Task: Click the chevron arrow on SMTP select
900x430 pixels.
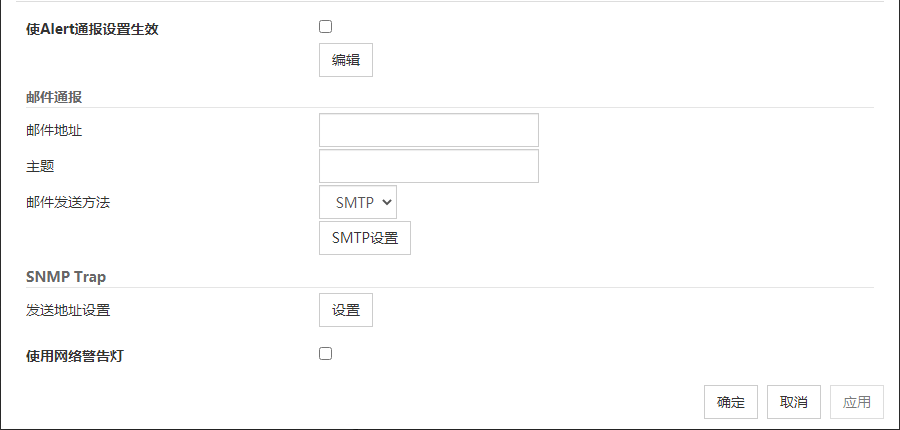Action: pyautogui.click(x=387, y=202)
